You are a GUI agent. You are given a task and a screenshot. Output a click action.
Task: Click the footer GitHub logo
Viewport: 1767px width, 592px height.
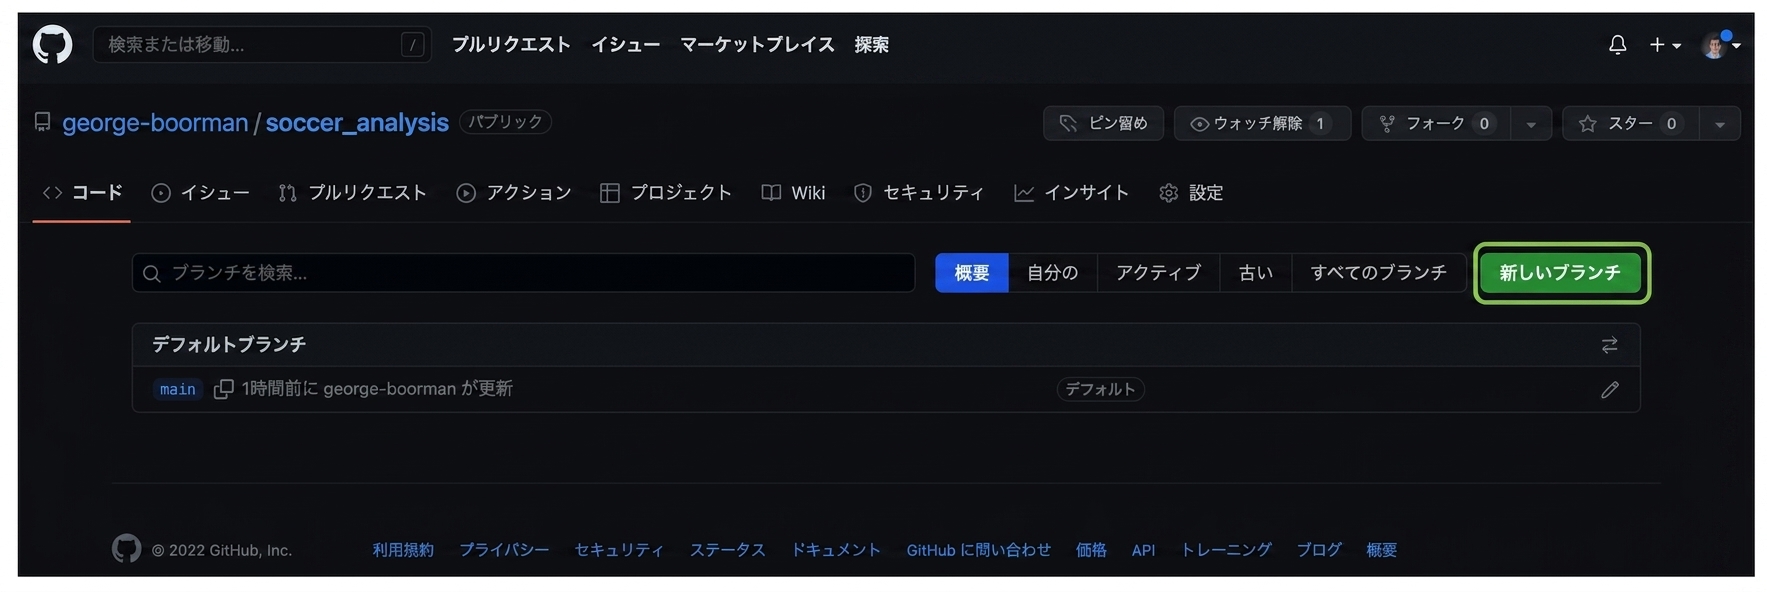(x=126, y=549)
